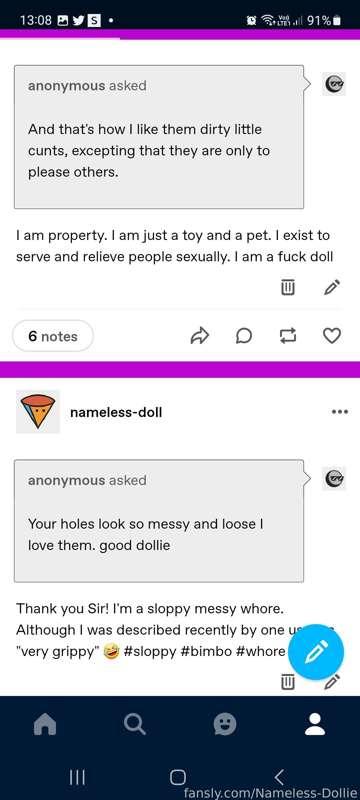Reblog the first post
The width and height of the screenshot is (360, 800).
288,336
